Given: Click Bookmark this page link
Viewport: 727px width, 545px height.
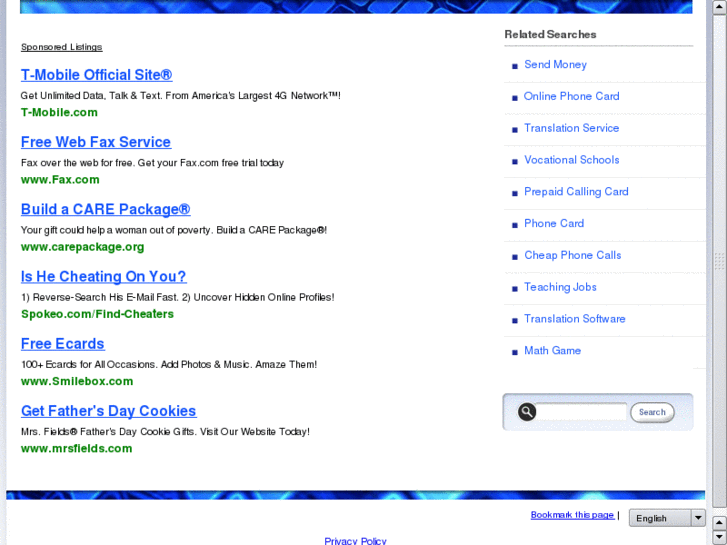Looking at the screenshot, I should click(573, 515).
